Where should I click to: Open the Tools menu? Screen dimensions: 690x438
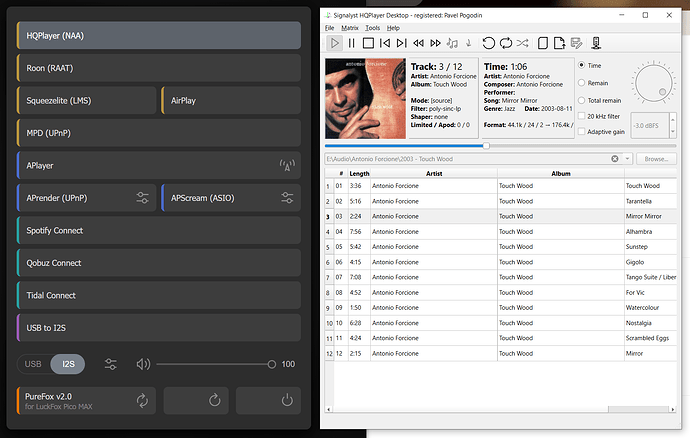click(372, 28)
